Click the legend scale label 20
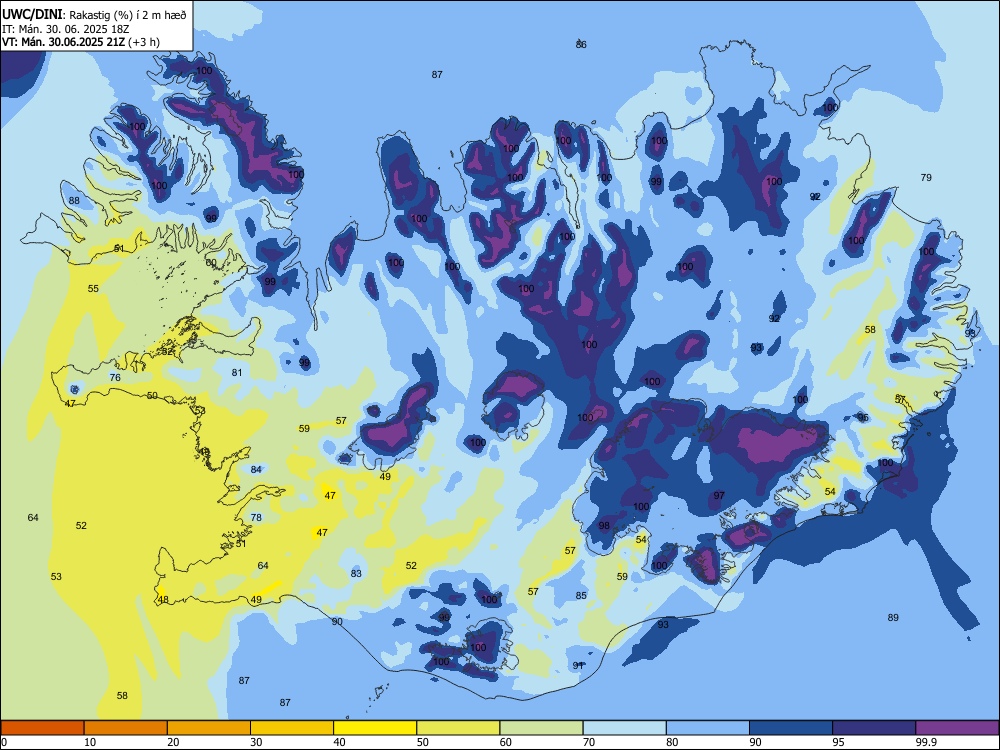The height and width of the screenshot is (750, 1000). [173, 742]
